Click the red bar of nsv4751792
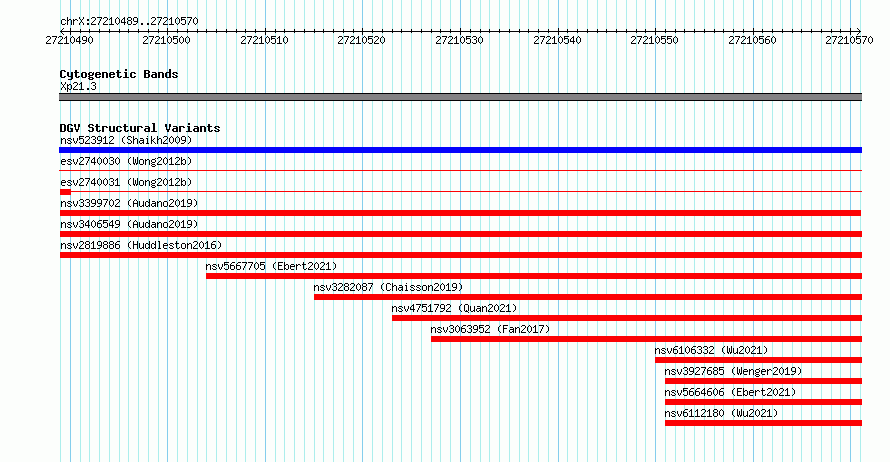The image size is (890, 462). [627, 318]
